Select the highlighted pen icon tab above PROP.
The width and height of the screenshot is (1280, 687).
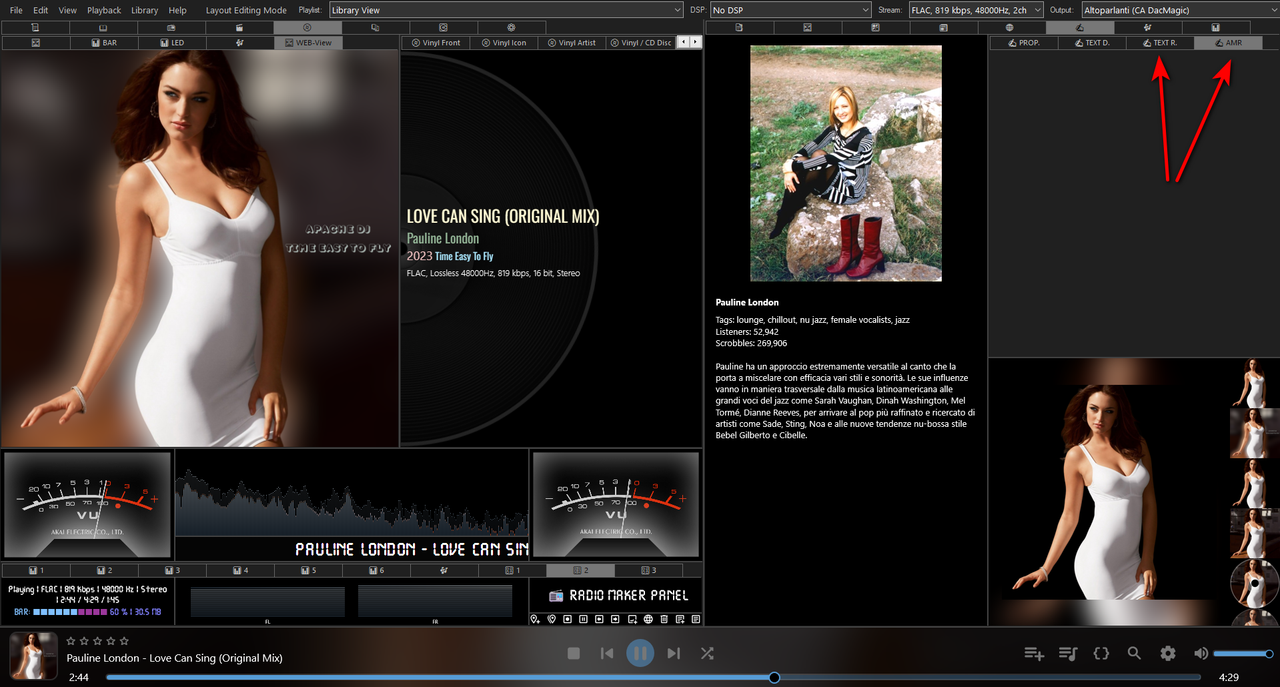1079,27
